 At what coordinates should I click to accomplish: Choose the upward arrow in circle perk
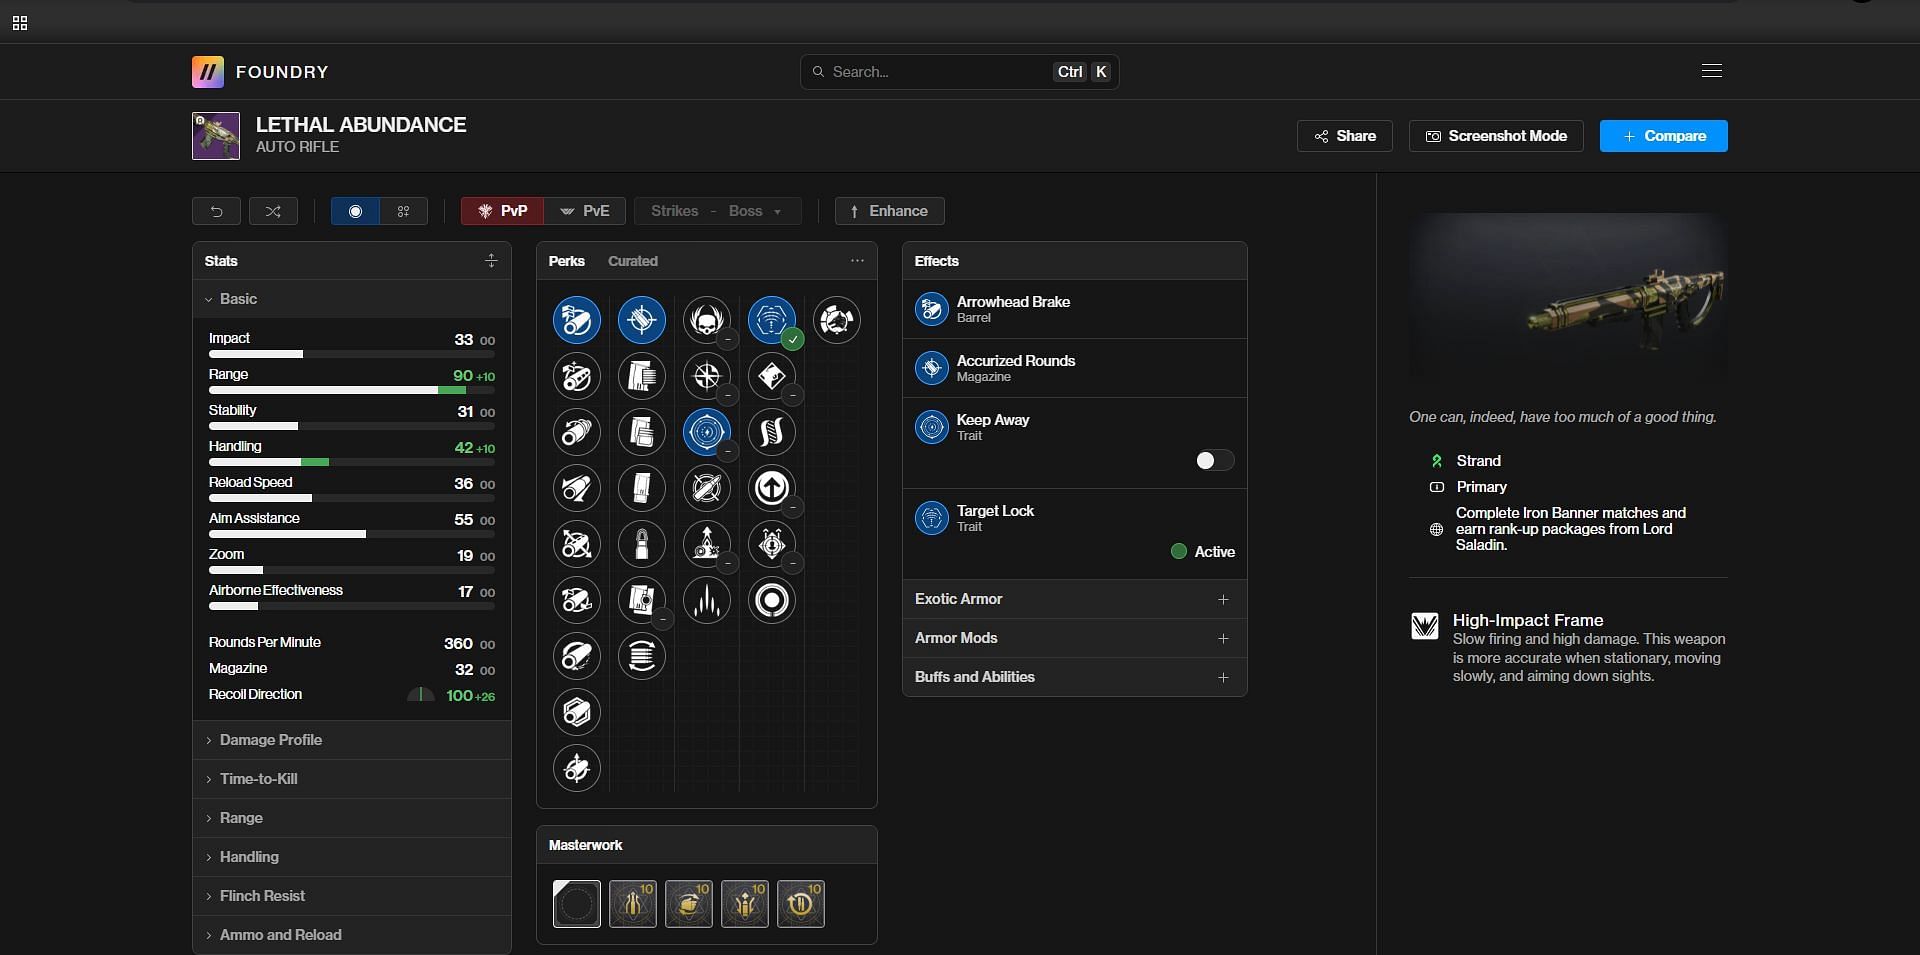click(772, 488)
